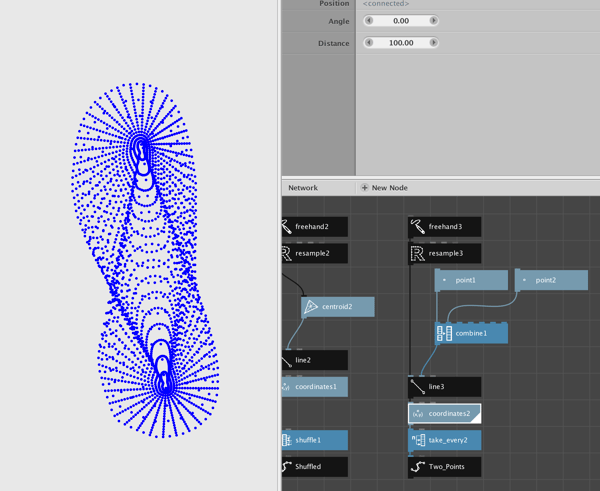Select the combine1 node label
Viewport: 600px width, 491px height.
(x=471, y=333)
